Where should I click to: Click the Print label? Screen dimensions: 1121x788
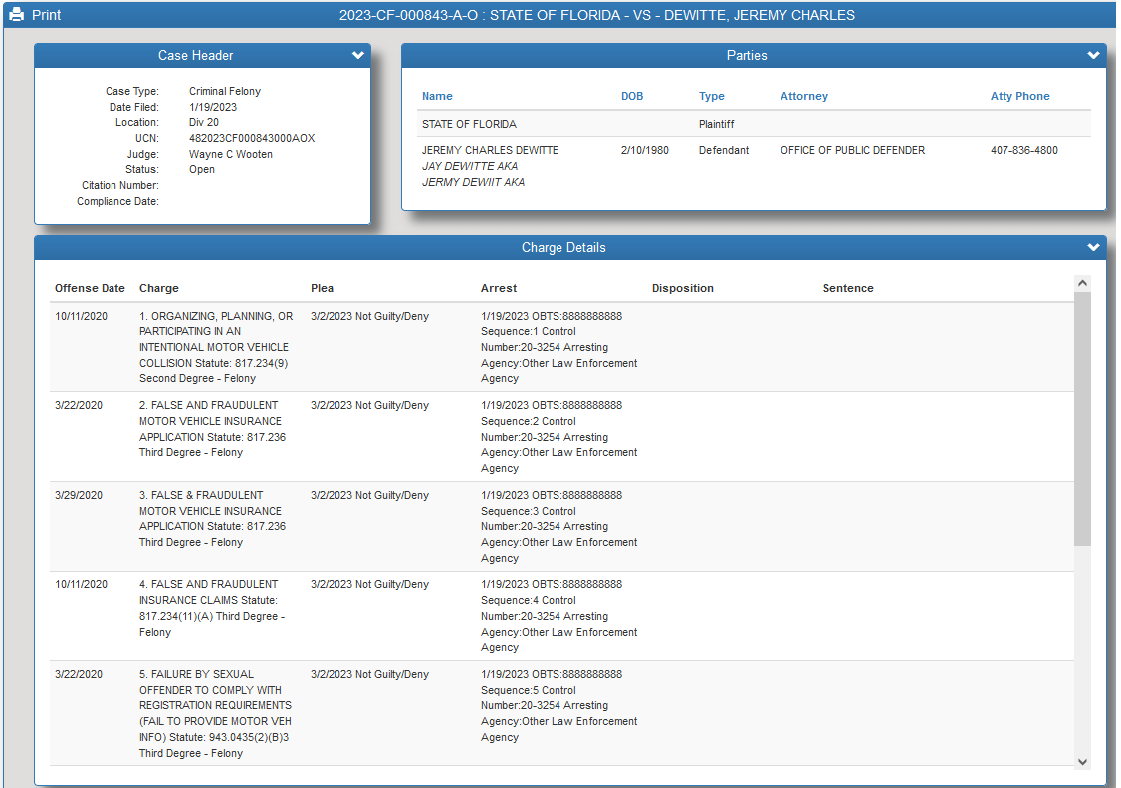tap(46, 15)
